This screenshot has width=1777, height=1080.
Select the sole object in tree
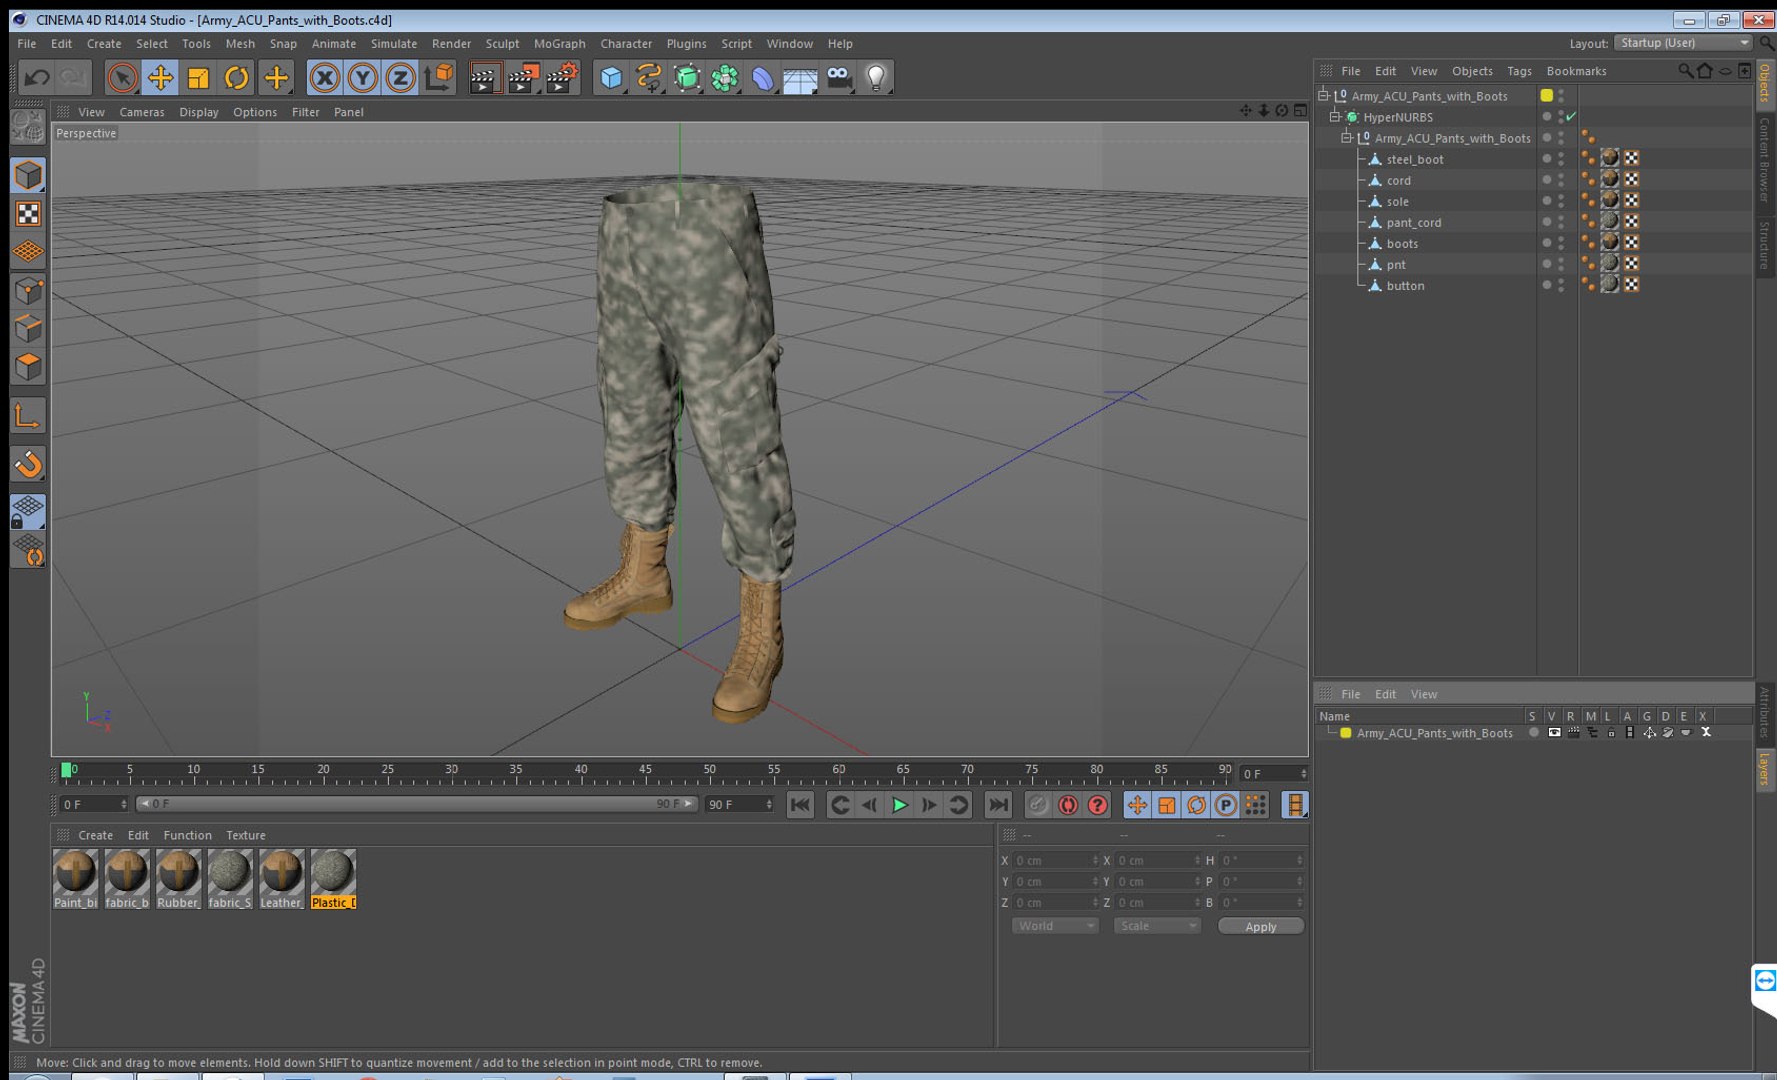(1397, 202)
